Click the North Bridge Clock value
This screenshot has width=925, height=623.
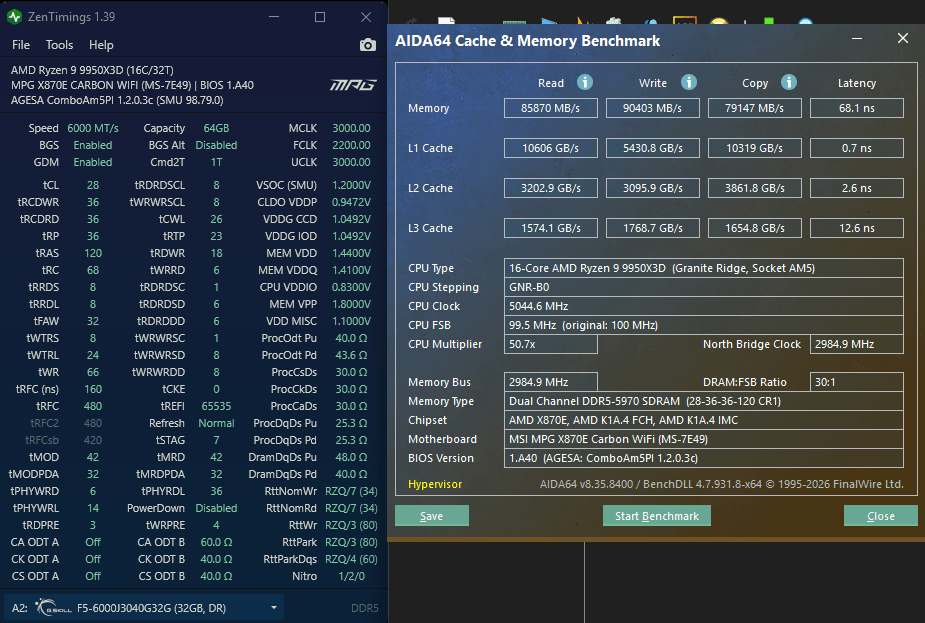pyautogui.click(x=857, y=344)
